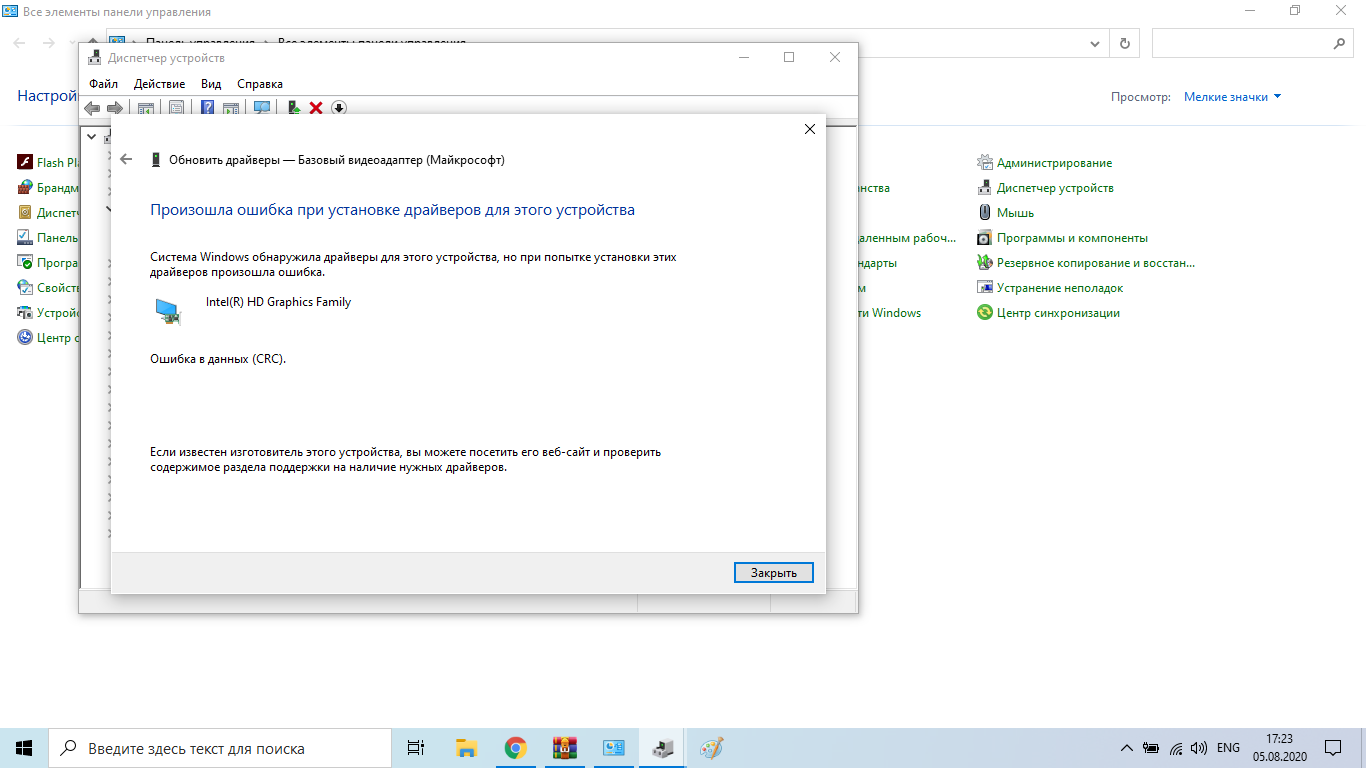Screen dimensions: 1366x768
Task: Open Центр синхронизации in Control Panel
Action: (1058, 313)
